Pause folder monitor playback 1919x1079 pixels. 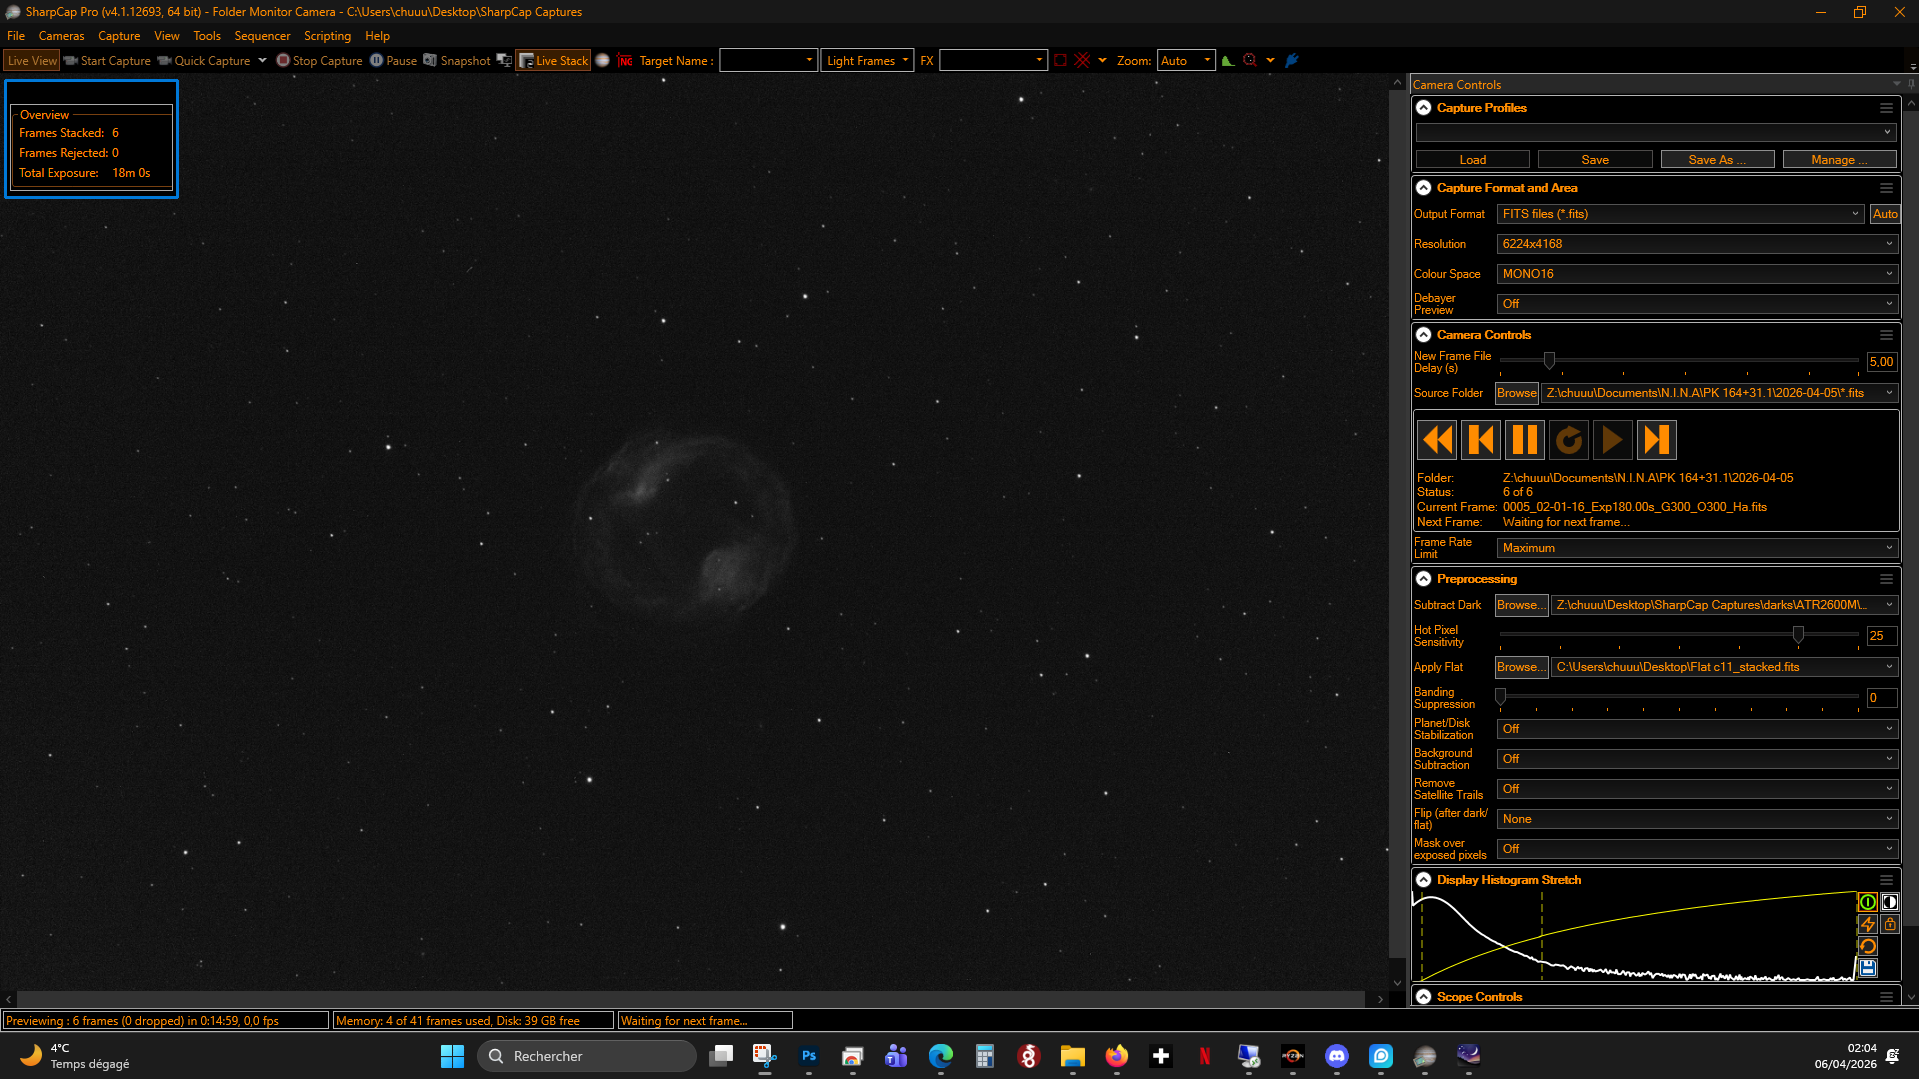tap(1525, 440)
